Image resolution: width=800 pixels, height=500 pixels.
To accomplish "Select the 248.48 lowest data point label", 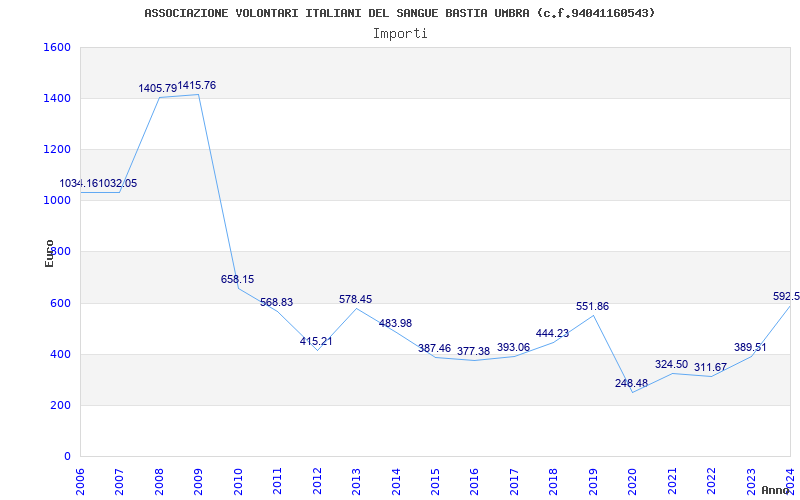I will point(632,383).
